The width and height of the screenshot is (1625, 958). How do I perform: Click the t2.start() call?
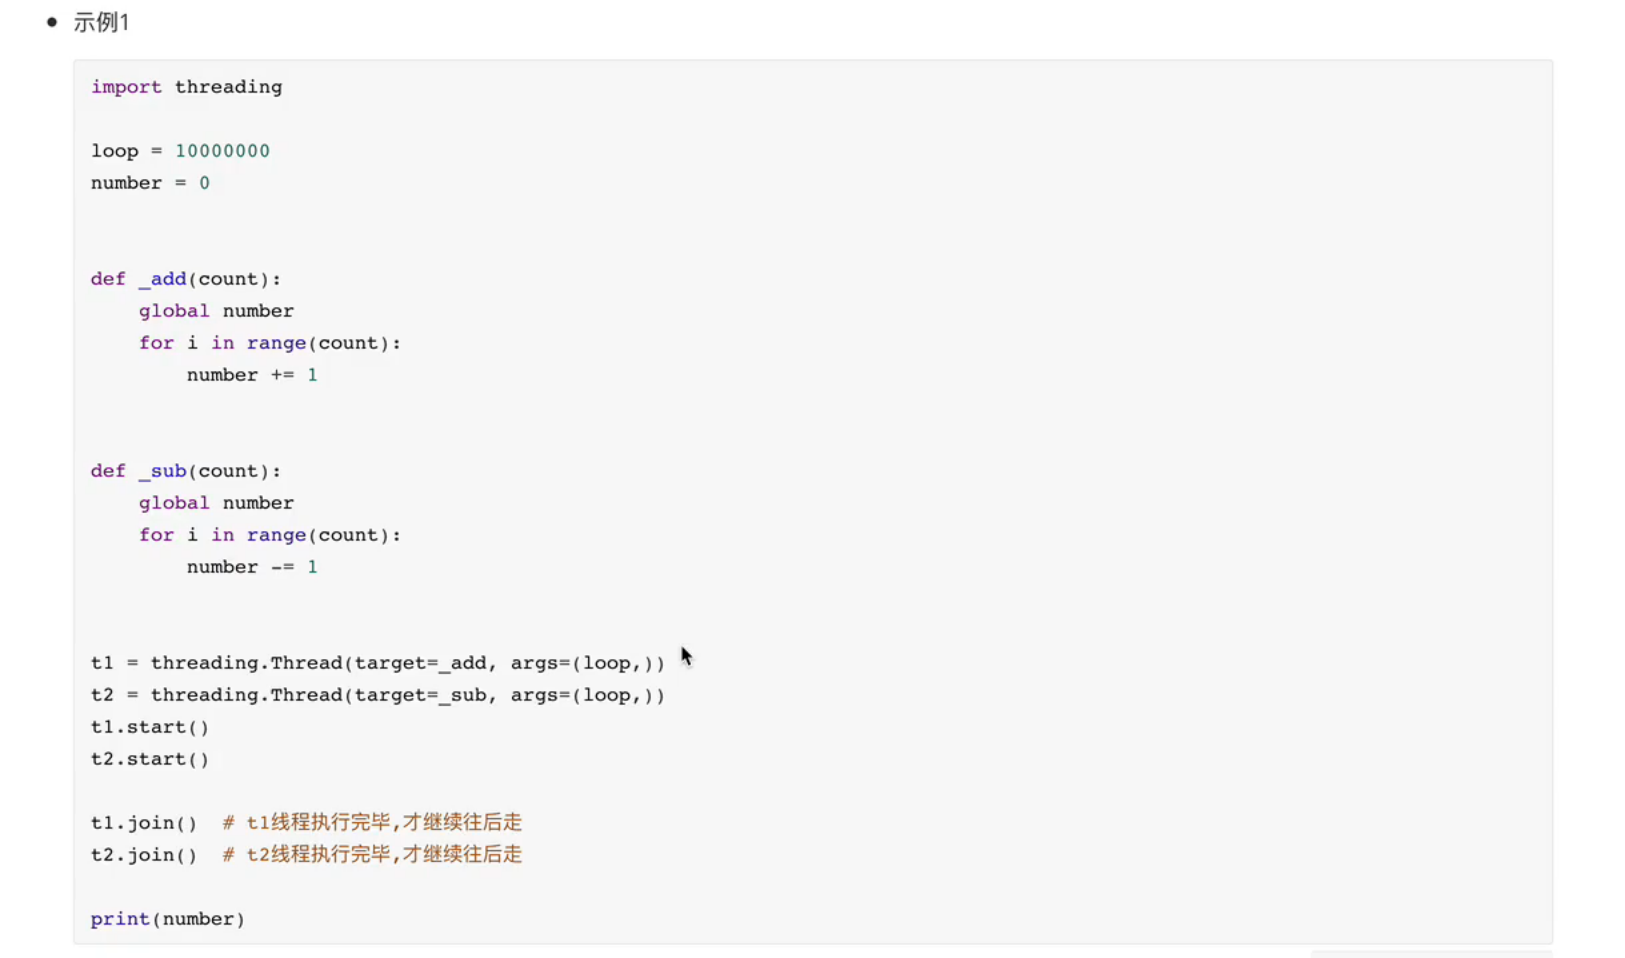point(150,759)
